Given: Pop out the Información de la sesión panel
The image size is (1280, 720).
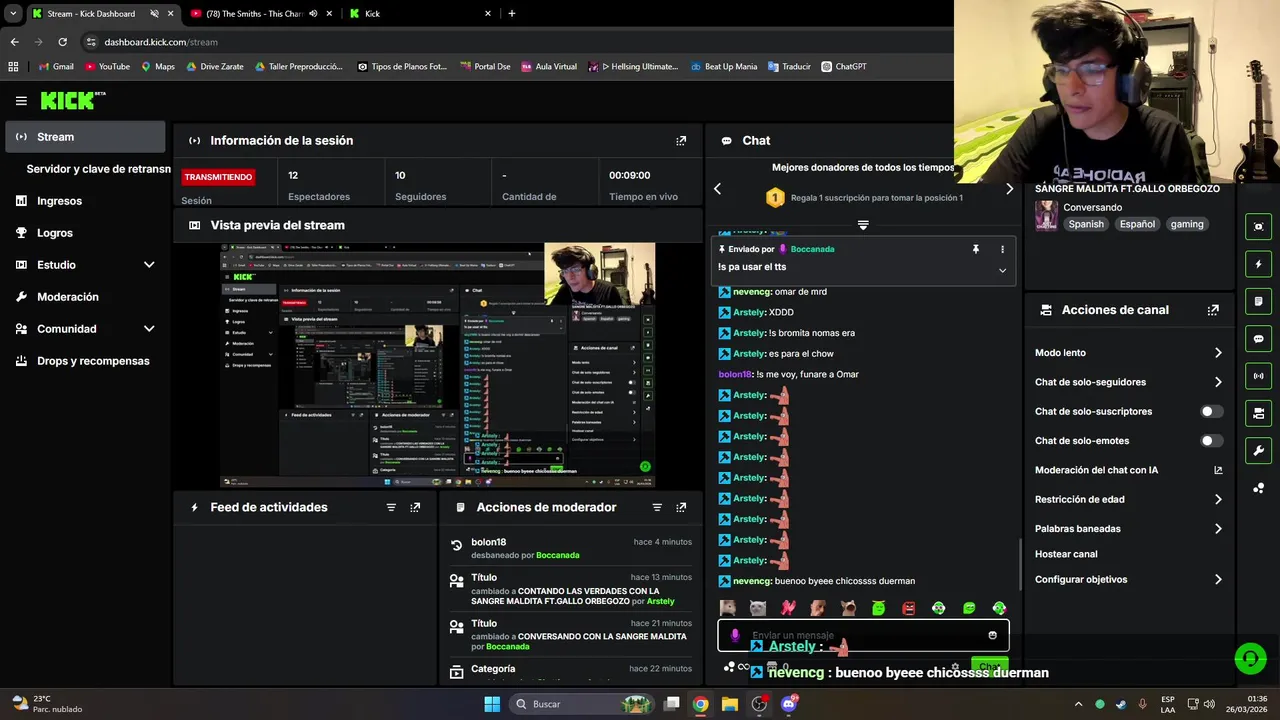Looking at the screenshot, I should click(681, 141).
